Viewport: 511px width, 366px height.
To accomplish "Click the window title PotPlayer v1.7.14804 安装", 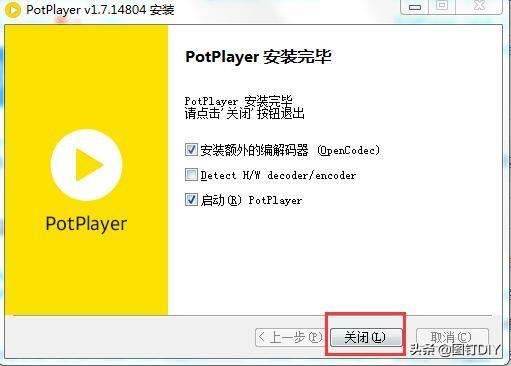I will point(100,10).
